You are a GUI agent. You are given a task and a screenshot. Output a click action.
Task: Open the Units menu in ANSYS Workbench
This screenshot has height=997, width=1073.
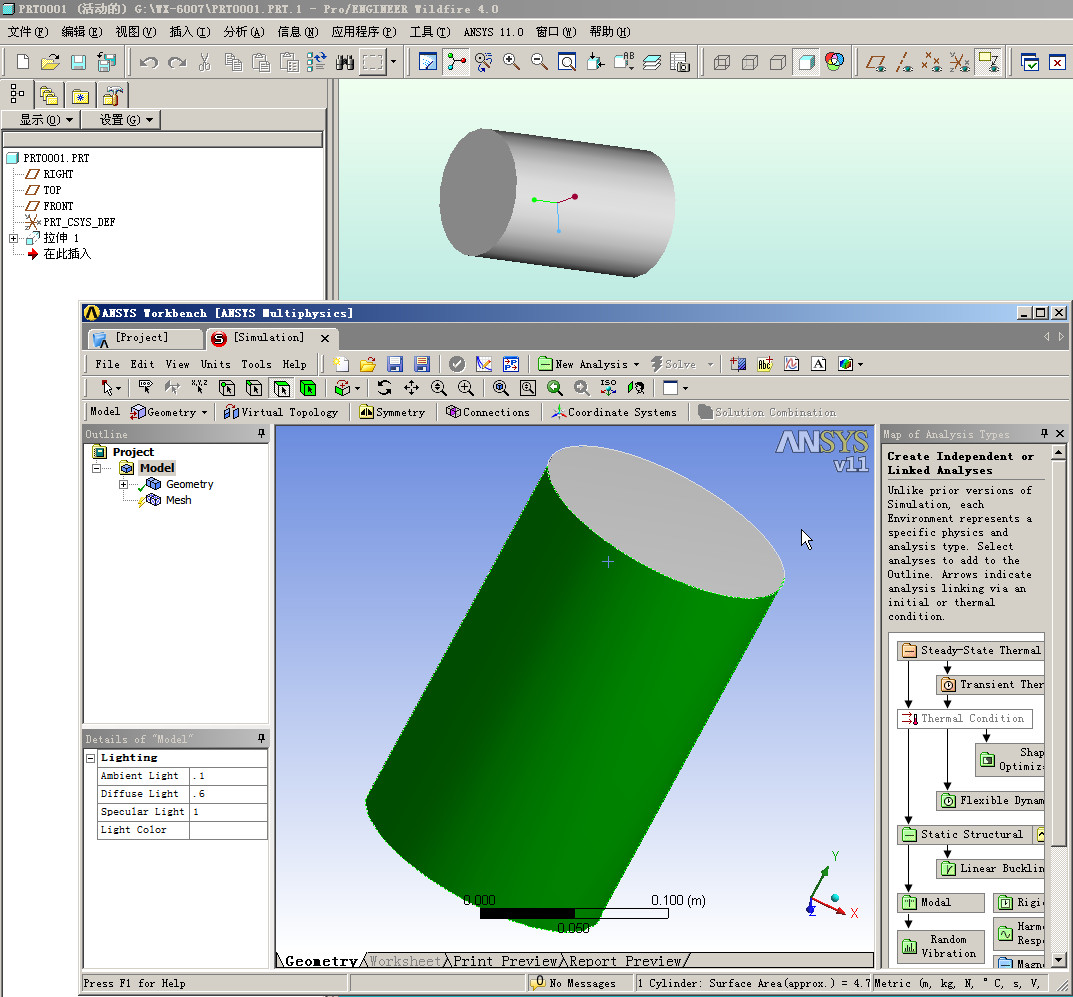click(x=215, y=364)
